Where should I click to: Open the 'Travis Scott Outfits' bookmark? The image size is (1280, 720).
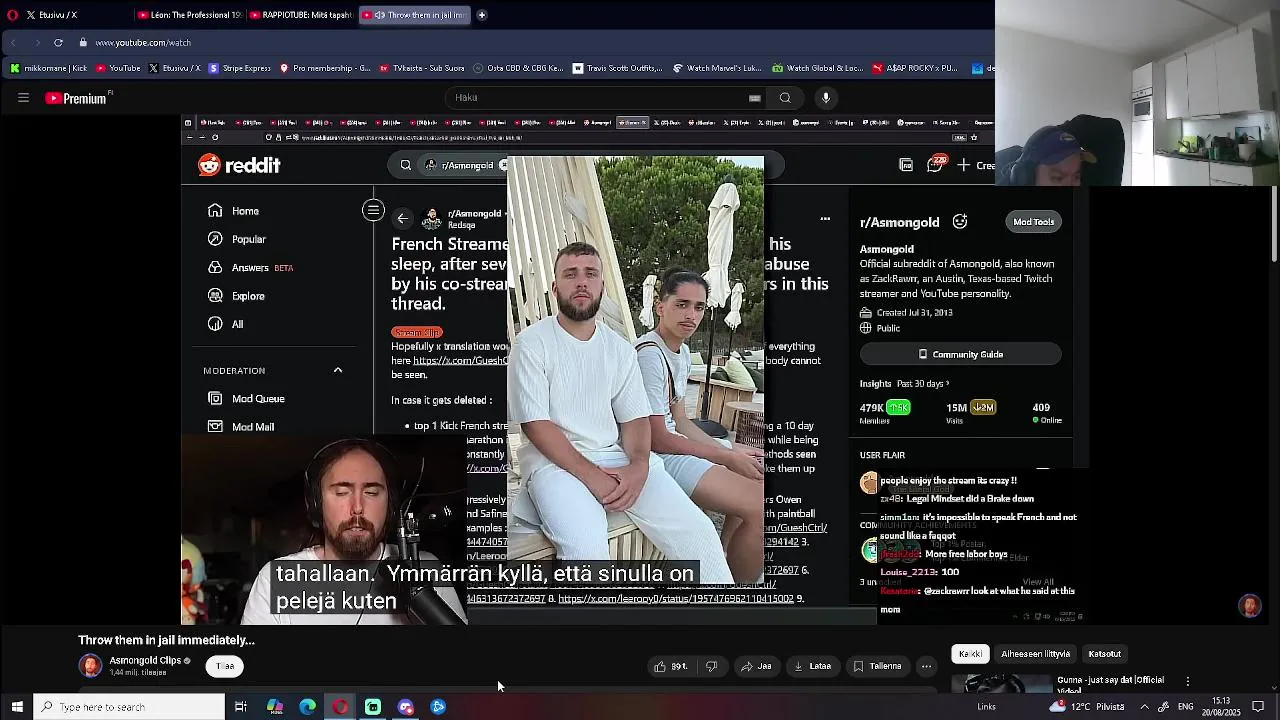[x=617, y=68]
